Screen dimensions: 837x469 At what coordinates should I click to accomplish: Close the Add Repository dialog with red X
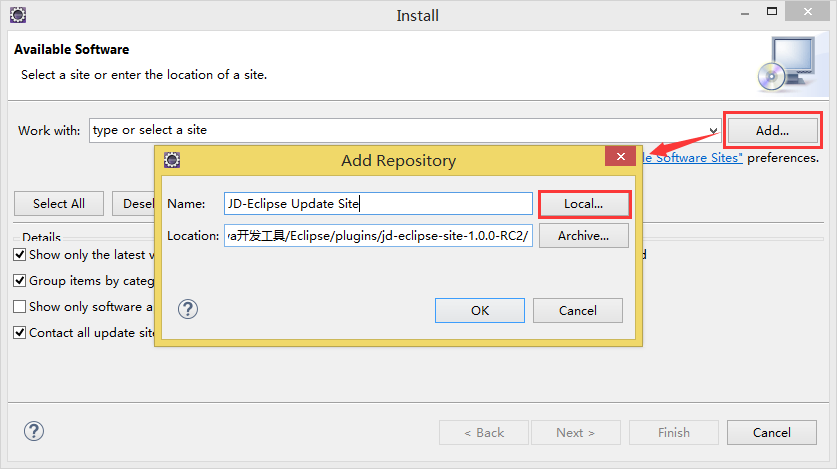[x=621, y=158]
